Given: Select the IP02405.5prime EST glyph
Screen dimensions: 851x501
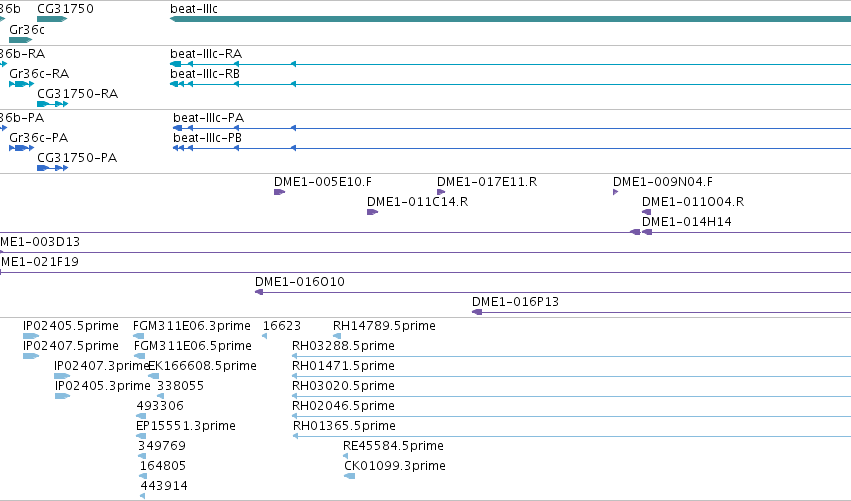Looking at the screenshot, I should pyautogui.click(x=30, y=336).
